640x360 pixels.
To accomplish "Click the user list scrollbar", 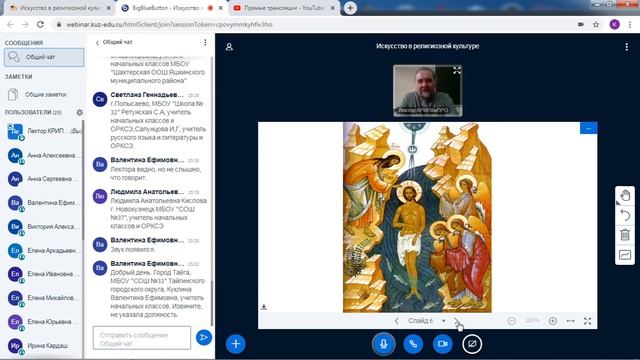I will point(83,180).
